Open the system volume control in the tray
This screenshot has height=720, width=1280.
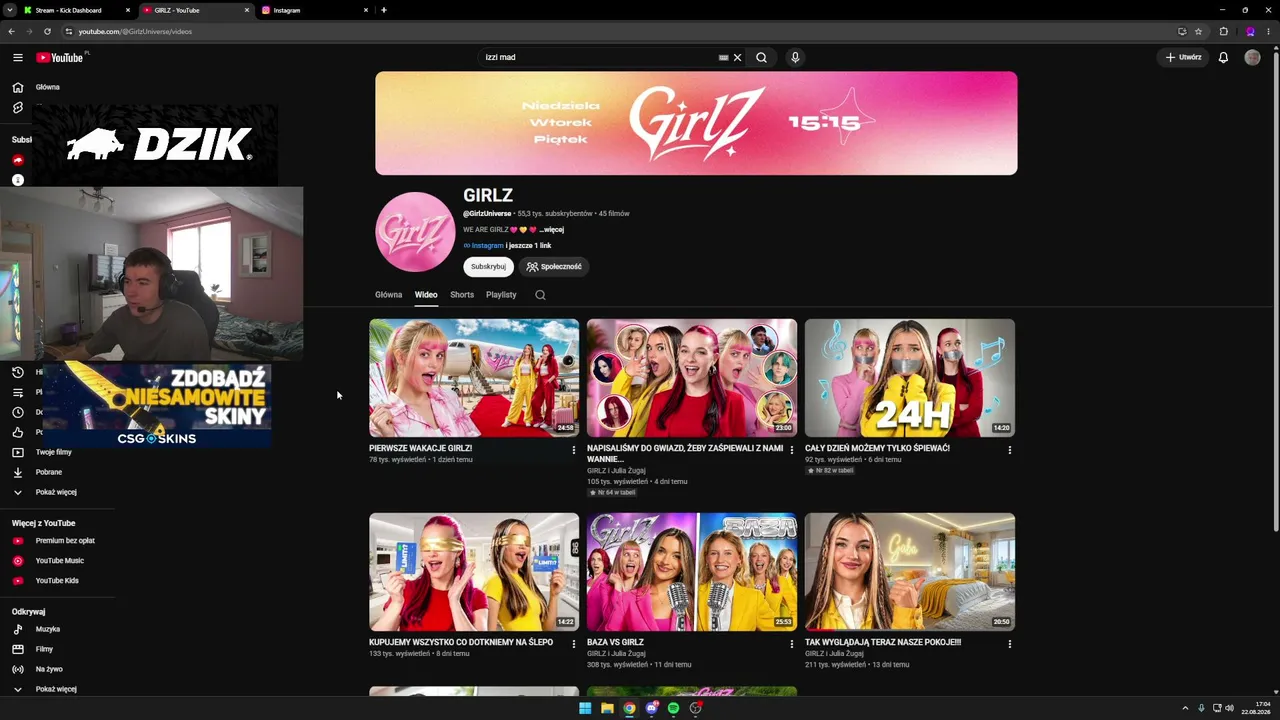click(1229, 708)
